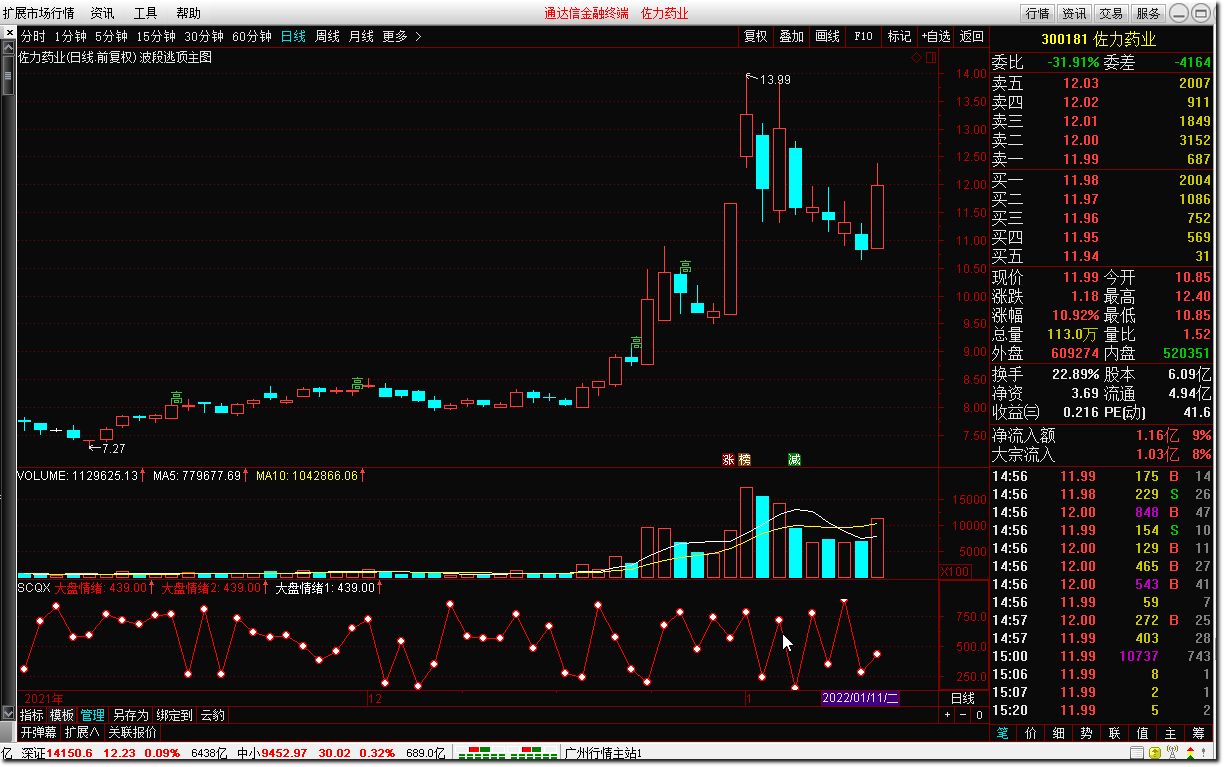This screenshot has height=767, width=1225.
Task: Click the yellow upload badge icon
Action: 1155,753
